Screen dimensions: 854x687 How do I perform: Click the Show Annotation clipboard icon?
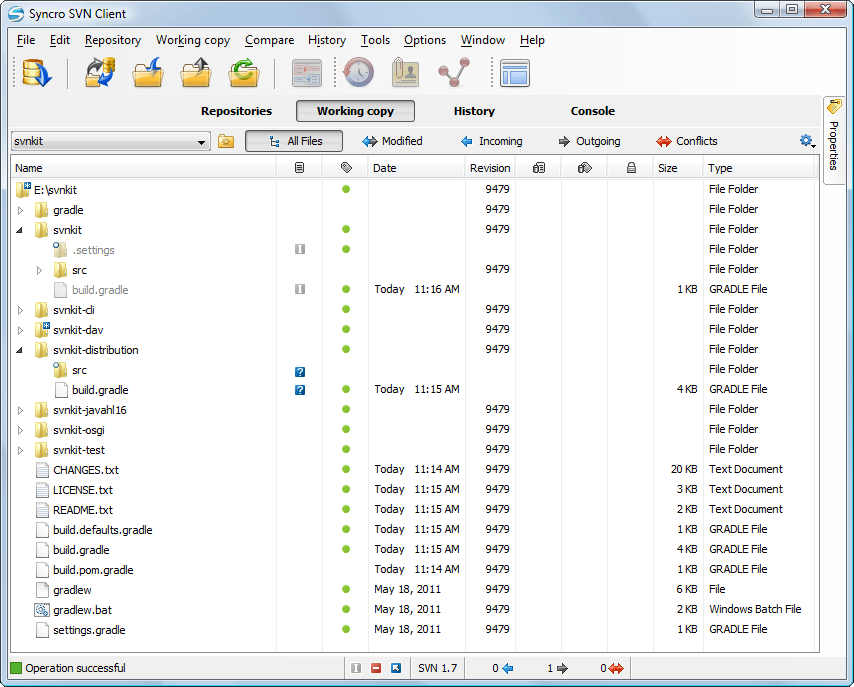pos(406,73)
